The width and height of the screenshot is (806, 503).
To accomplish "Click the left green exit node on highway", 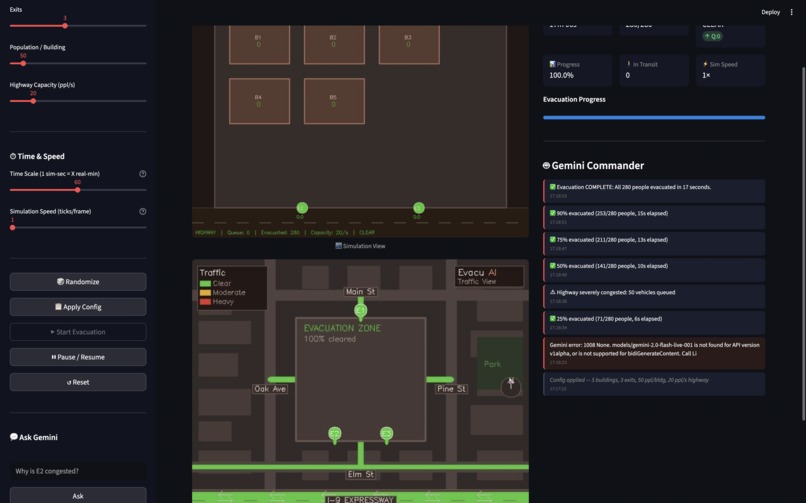I will [x=302, y=208].
